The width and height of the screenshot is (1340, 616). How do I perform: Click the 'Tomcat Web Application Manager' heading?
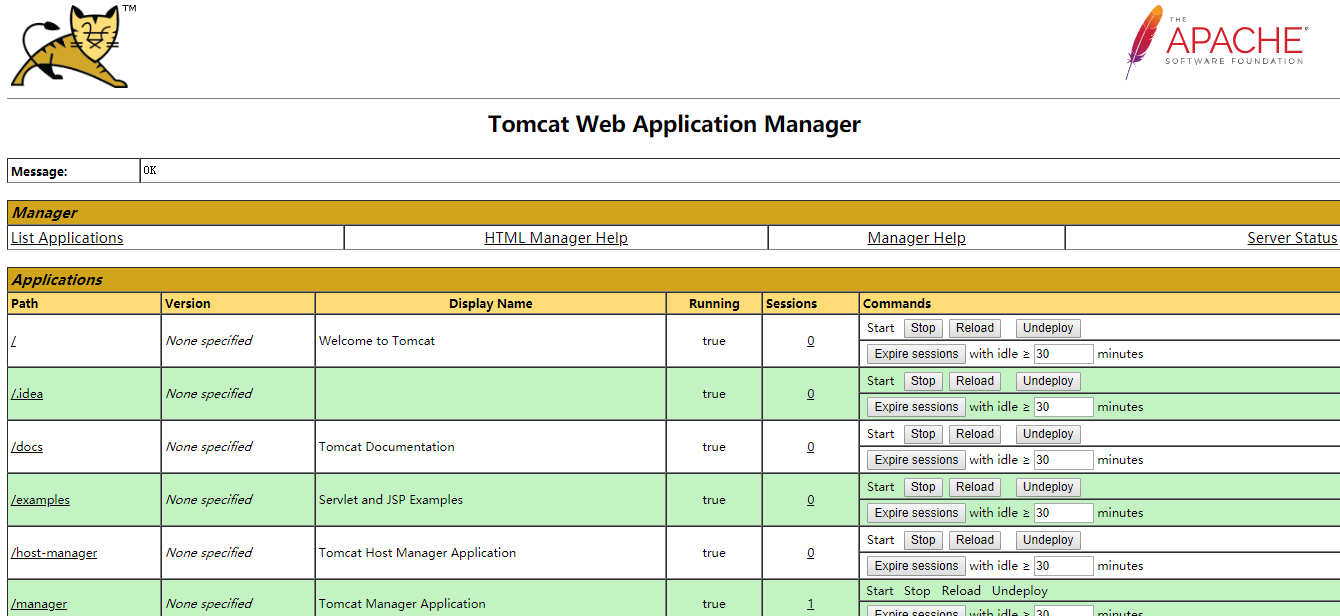click(674, 124)
